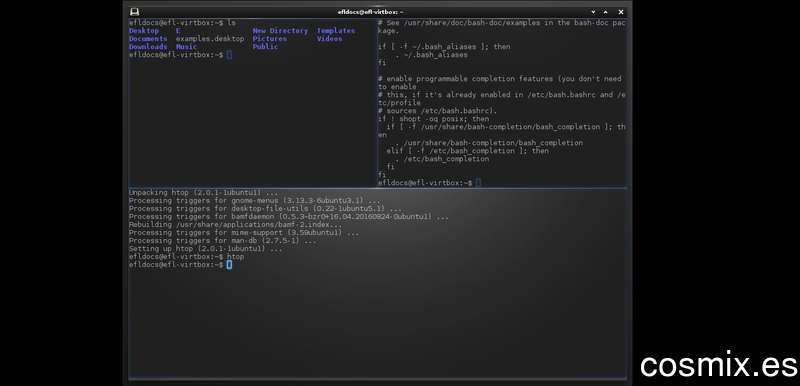
Task: Click the 'Processing triggers for mime-support' line
Action: coord(244,233)
